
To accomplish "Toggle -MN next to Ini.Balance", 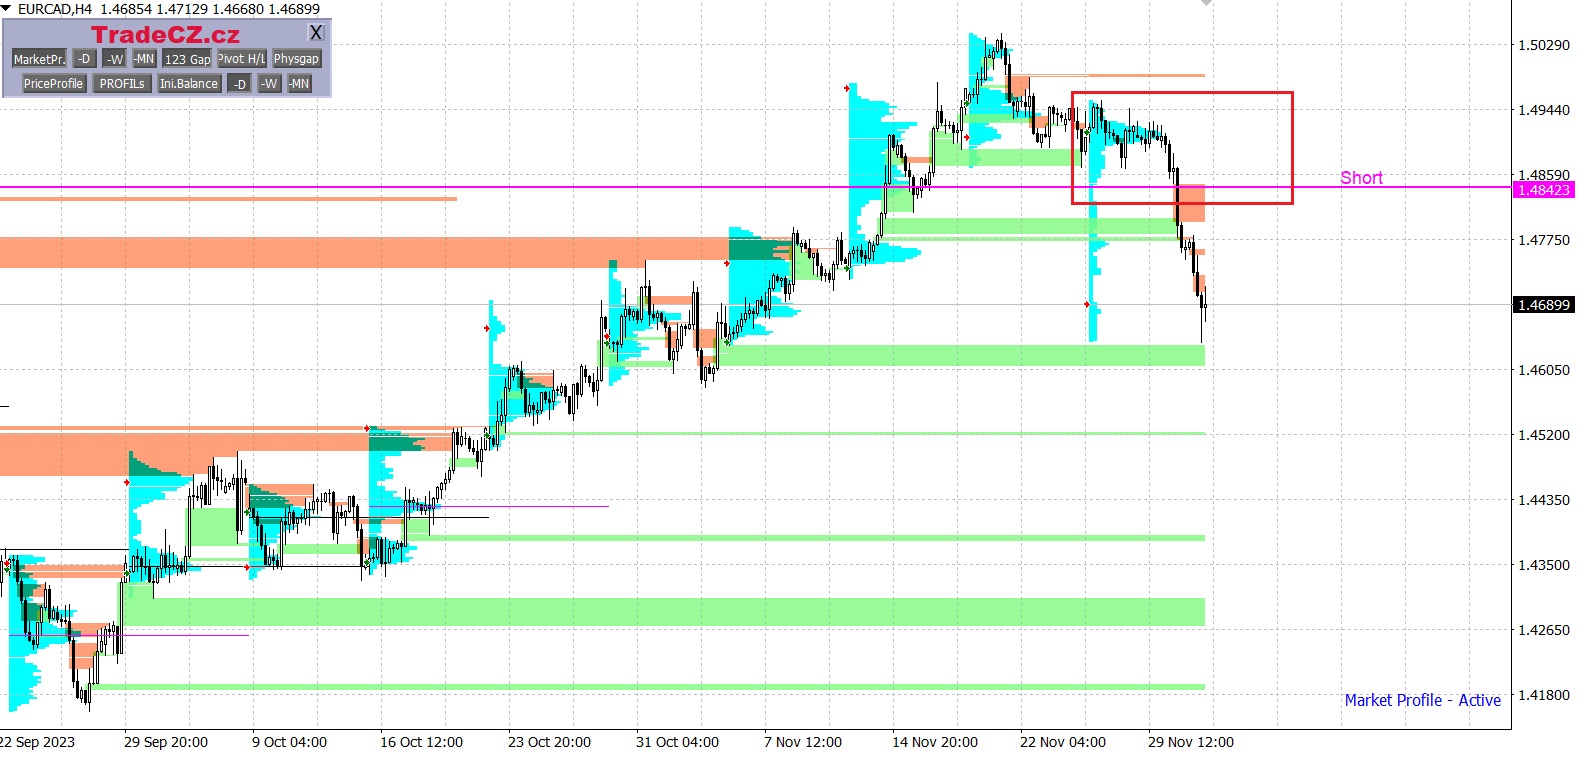I will (x=299, y=84).
